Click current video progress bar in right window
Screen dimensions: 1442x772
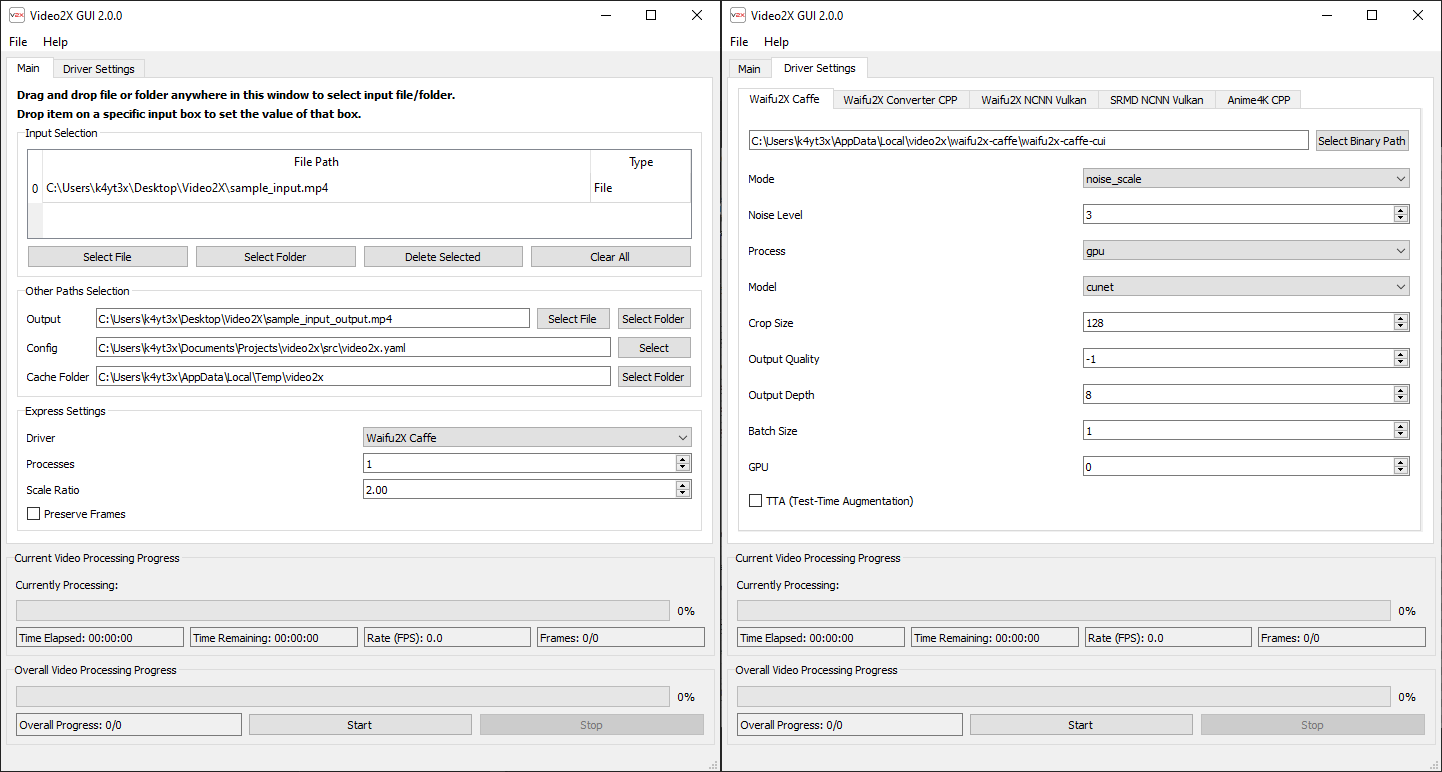[1064, 610]
